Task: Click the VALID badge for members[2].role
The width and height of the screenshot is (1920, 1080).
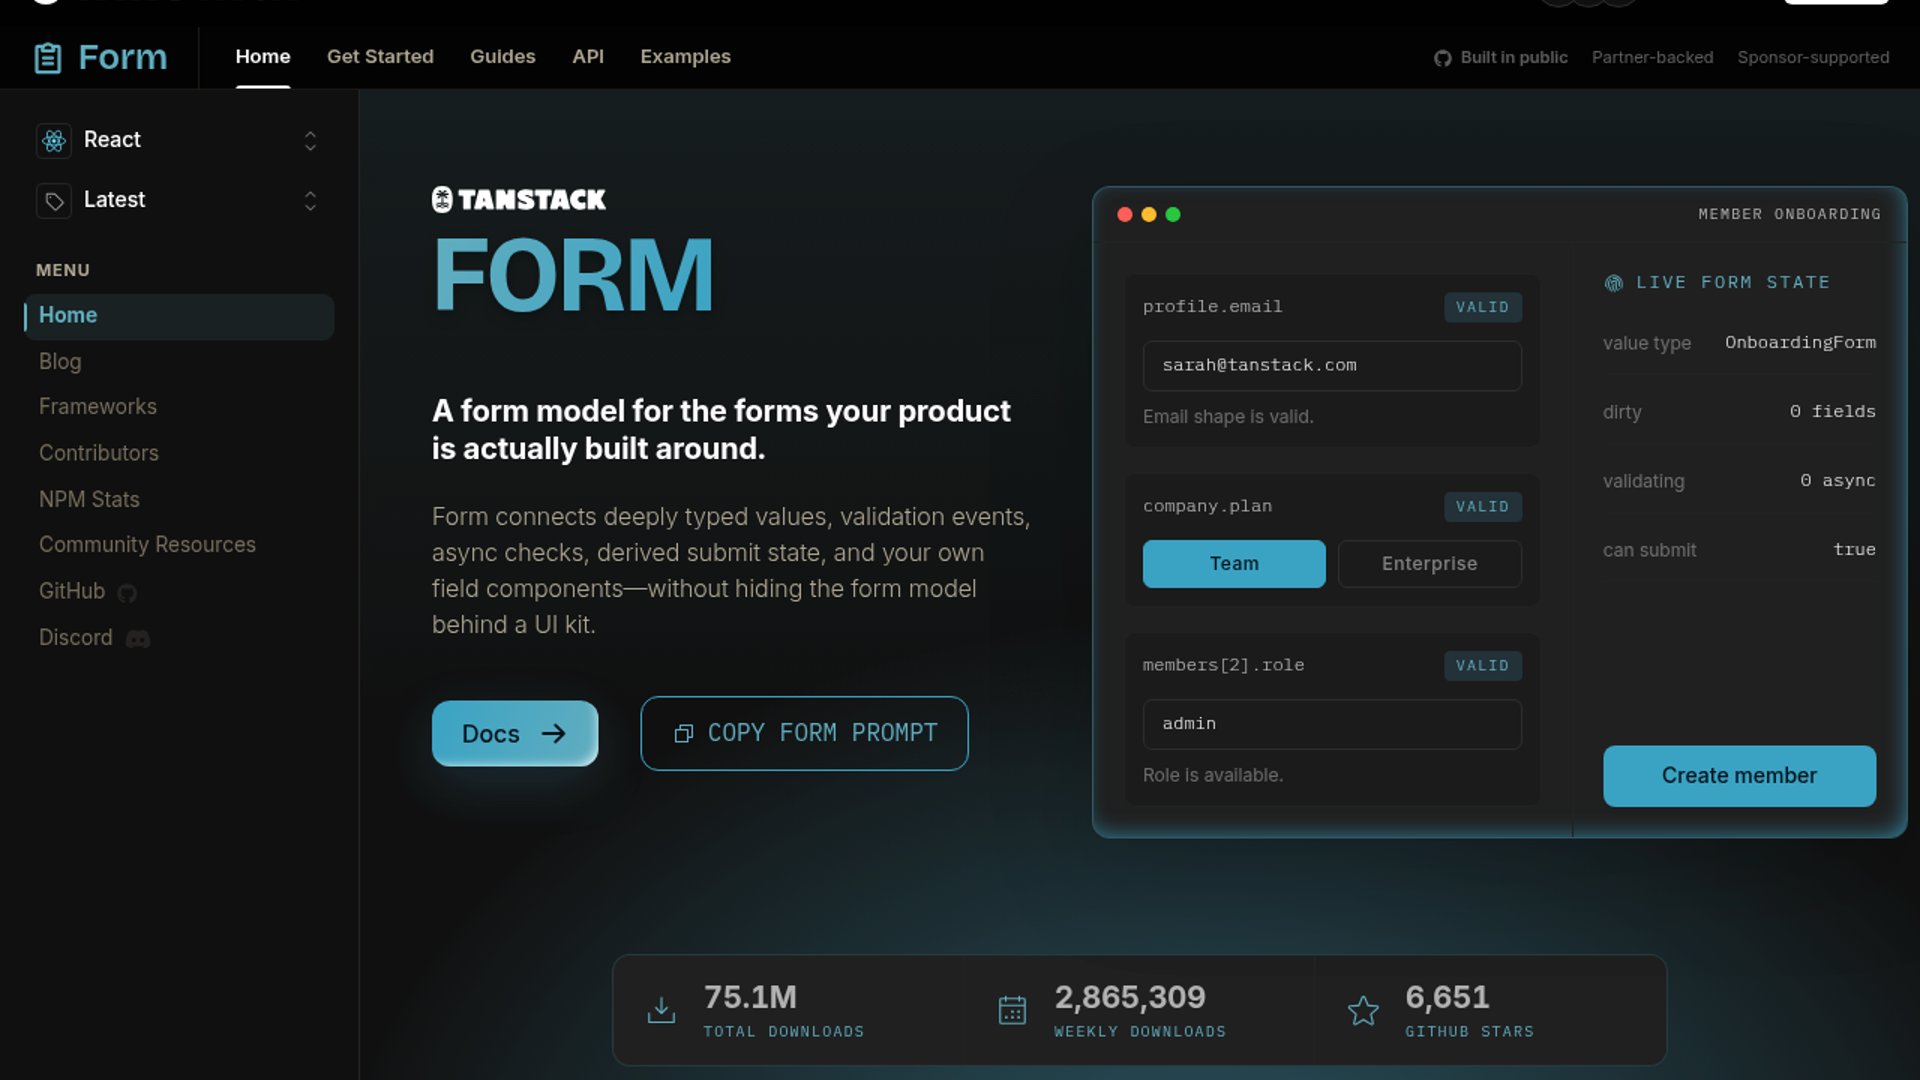Action: point(1482,666)
